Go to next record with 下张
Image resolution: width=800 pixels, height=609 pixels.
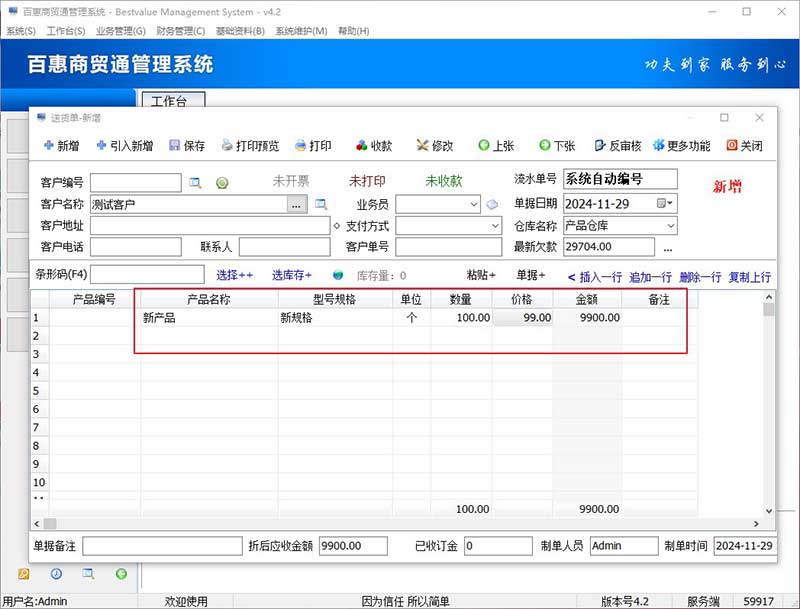click(x=557, y=146)
